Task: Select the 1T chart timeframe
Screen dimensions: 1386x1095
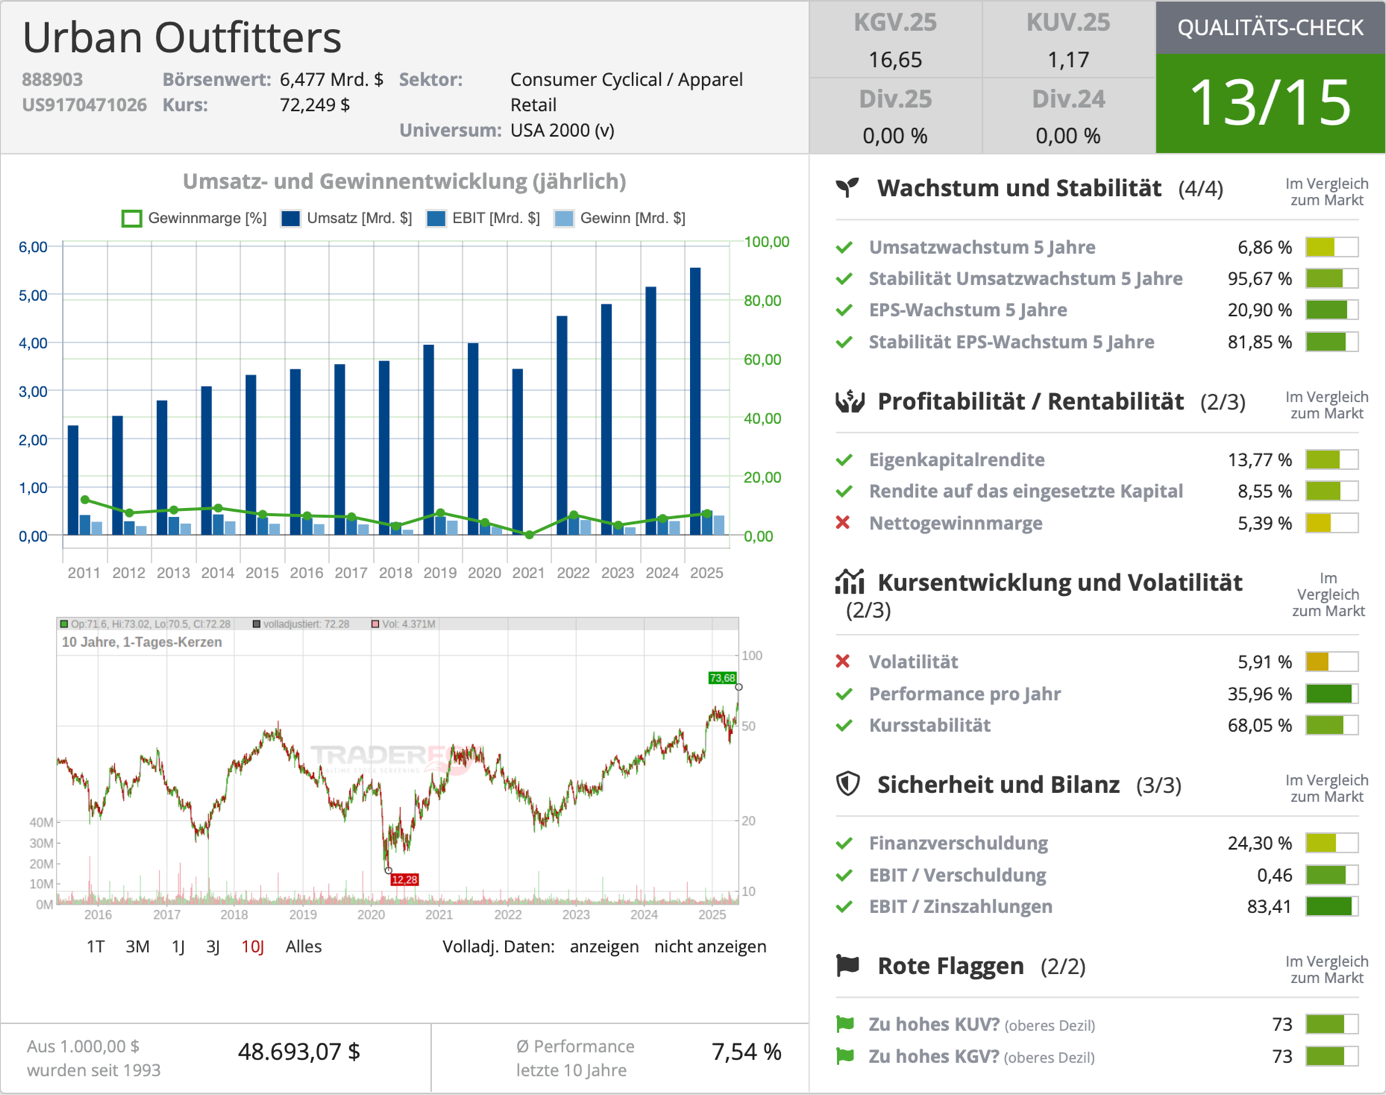Action: pyautogui.click(x=96, y=946)
